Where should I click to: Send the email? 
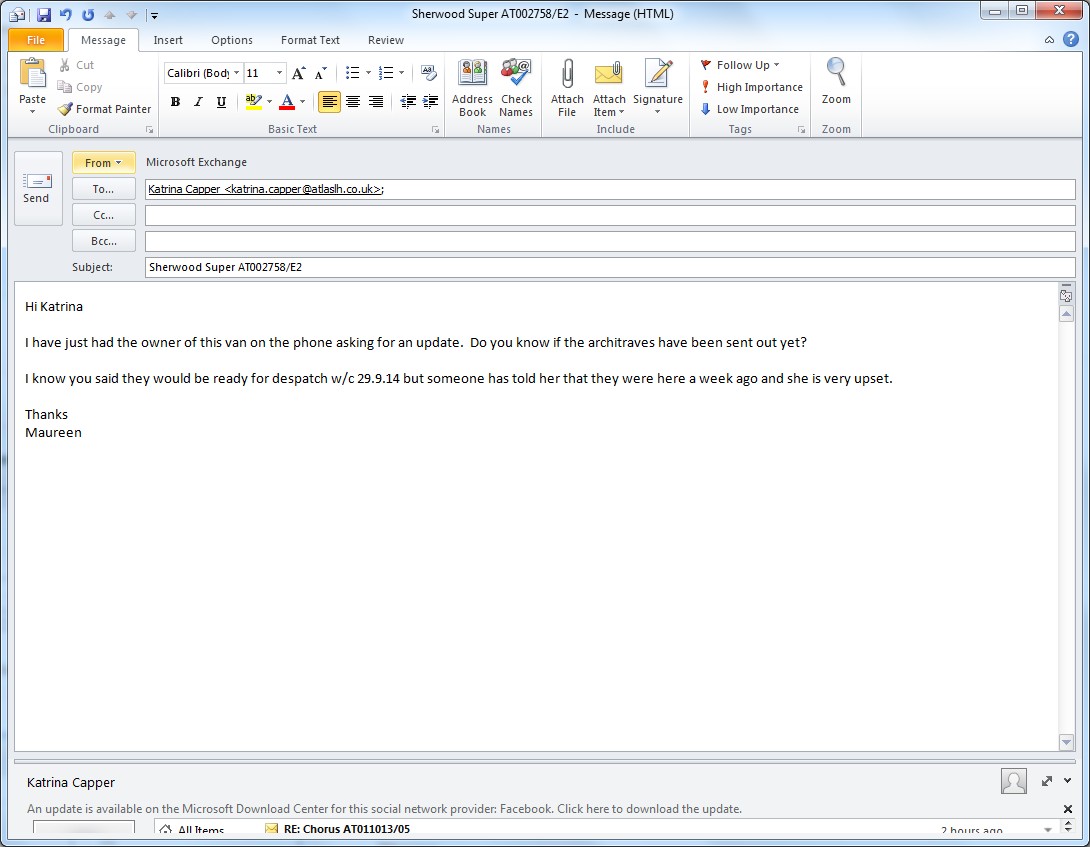point(38,188)
